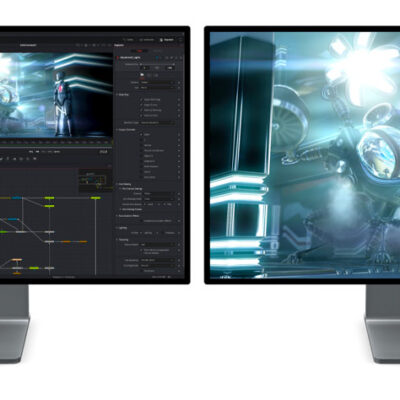Open the dropdown beneath the four checkboxes
400x400 pixels.
tap(157, 123)
